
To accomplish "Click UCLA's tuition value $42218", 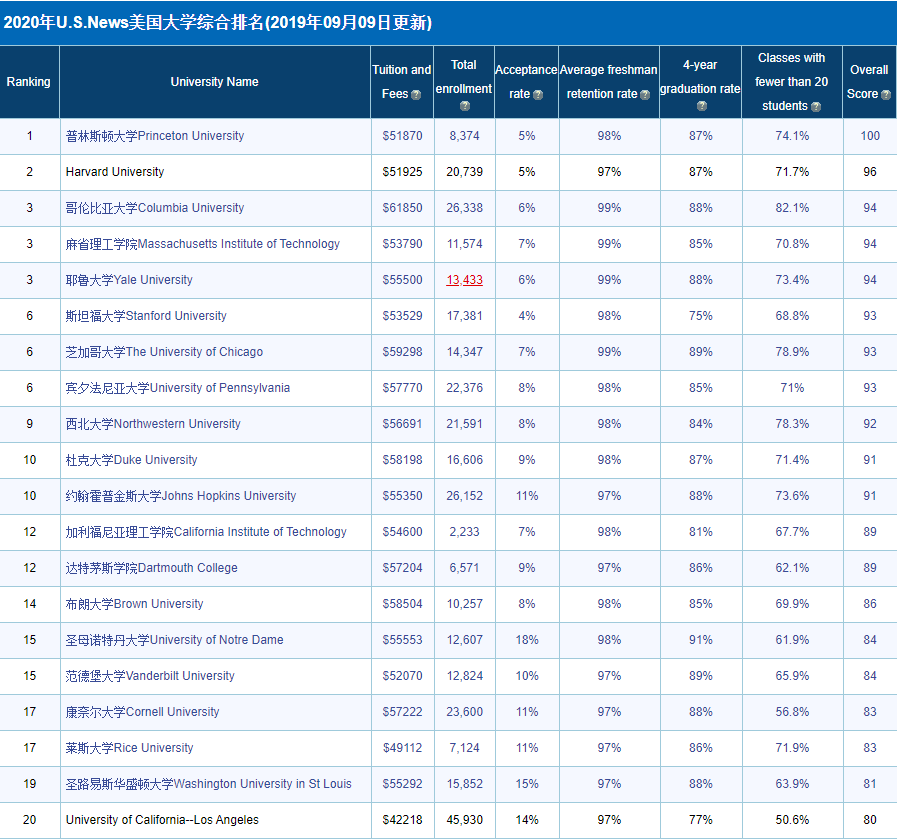I will pyautogui.click(x=403, y=820).
